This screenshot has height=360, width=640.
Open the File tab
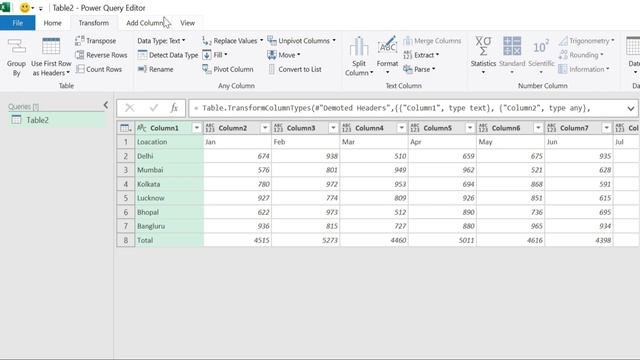pos(18,23)
